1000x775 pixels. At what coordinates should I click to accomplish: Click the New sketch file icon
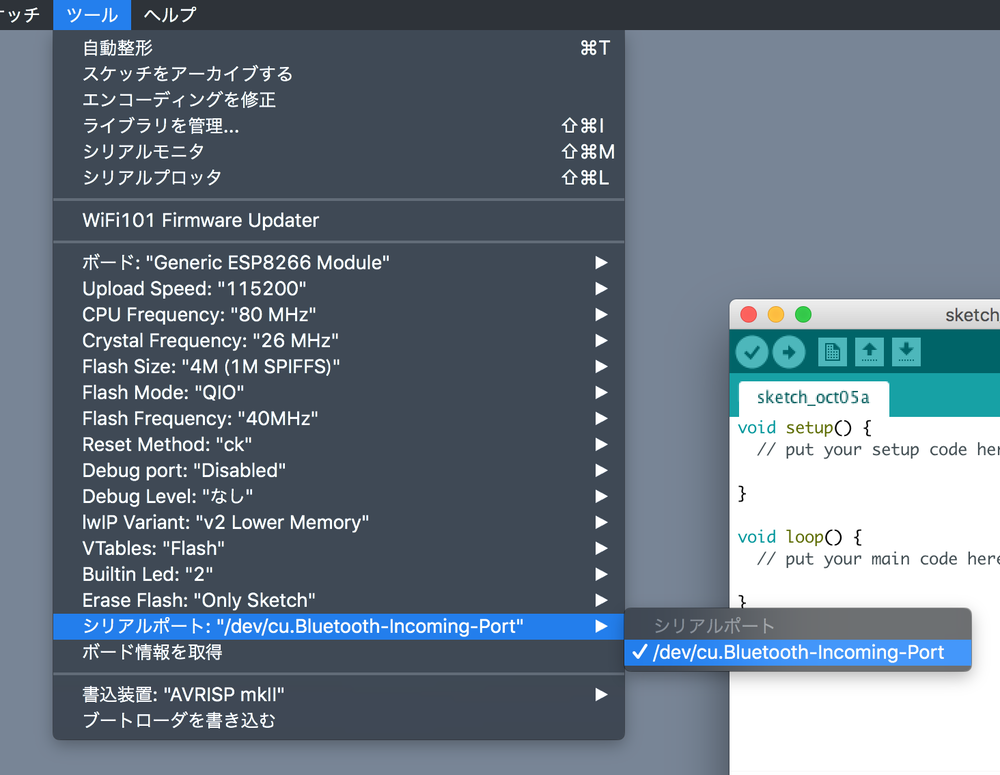(x=832, y=352)
